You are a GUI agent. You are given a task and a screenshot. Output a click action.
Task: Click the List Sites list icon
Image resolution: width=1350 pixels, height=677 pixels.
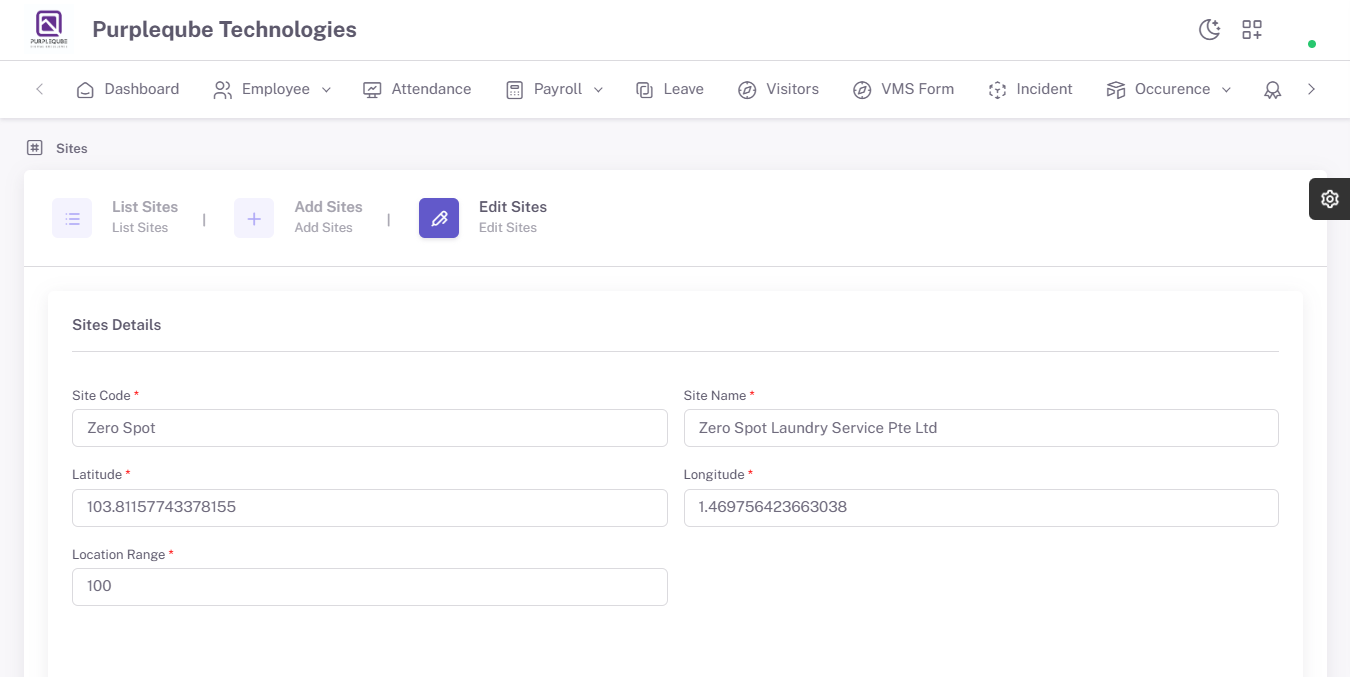(x=72, y=218)
